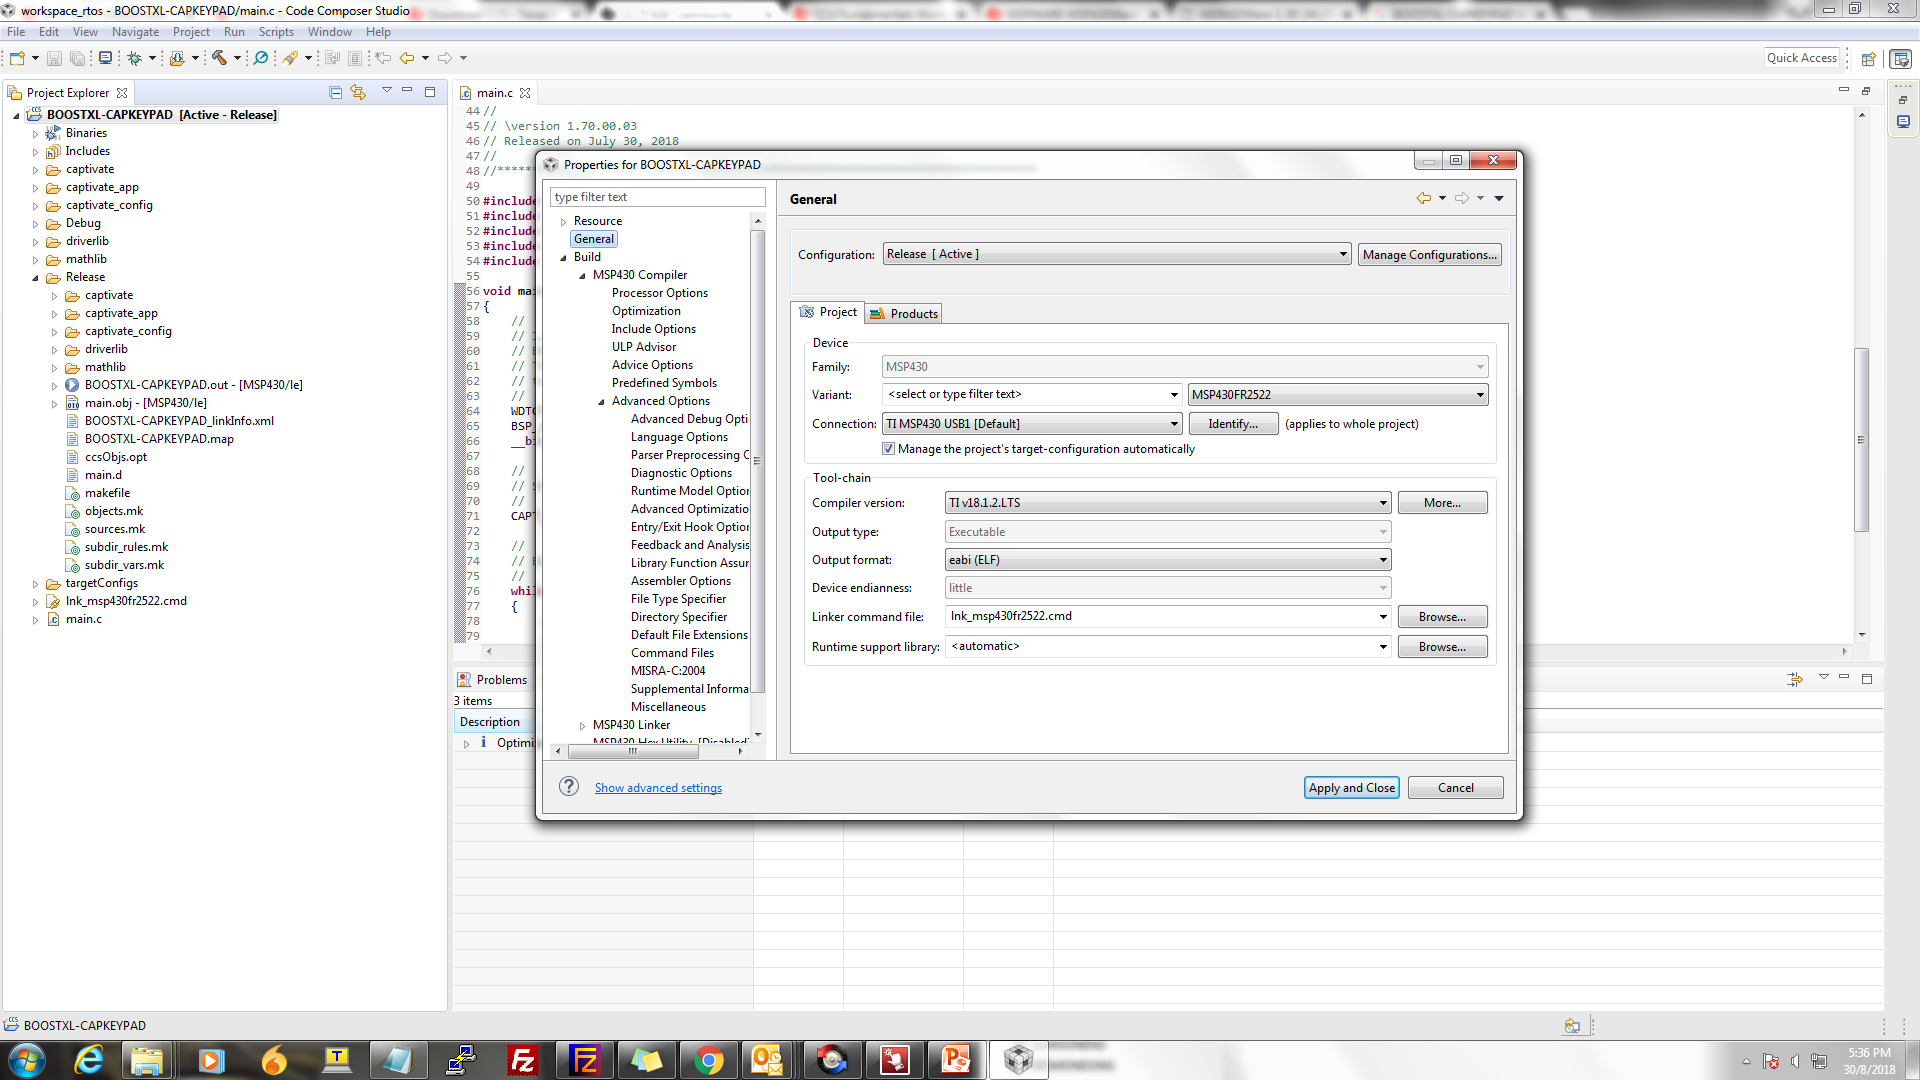The height and width of the screenshot is (1080, 1920).
Task: Click the Save icon in main toolbar
Action: tap(55, 58)
